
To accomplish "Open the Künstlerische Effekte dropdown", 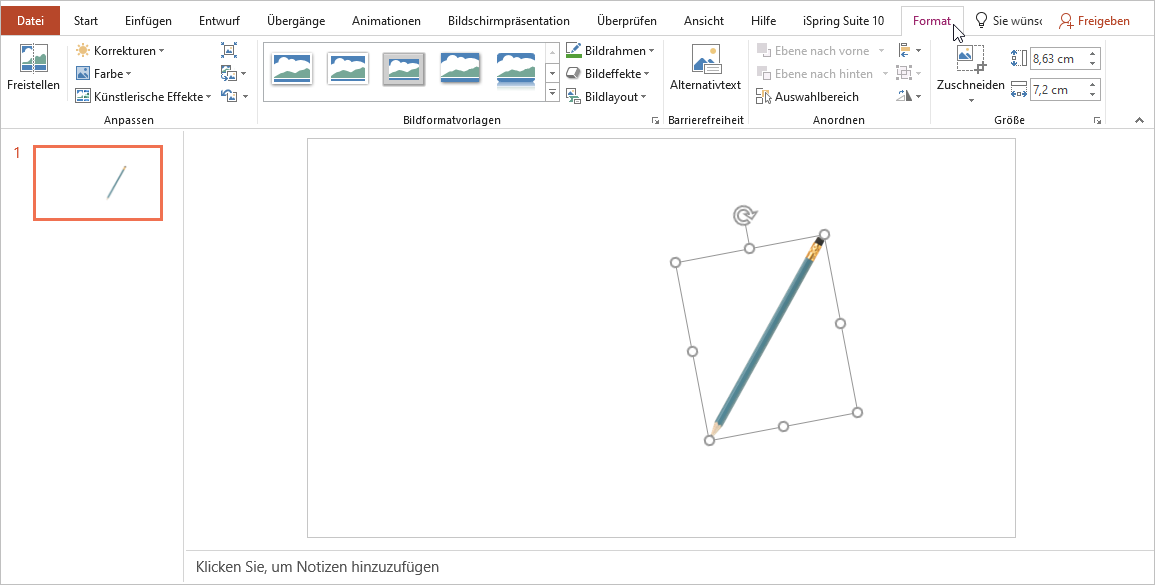I will point(144,97).
